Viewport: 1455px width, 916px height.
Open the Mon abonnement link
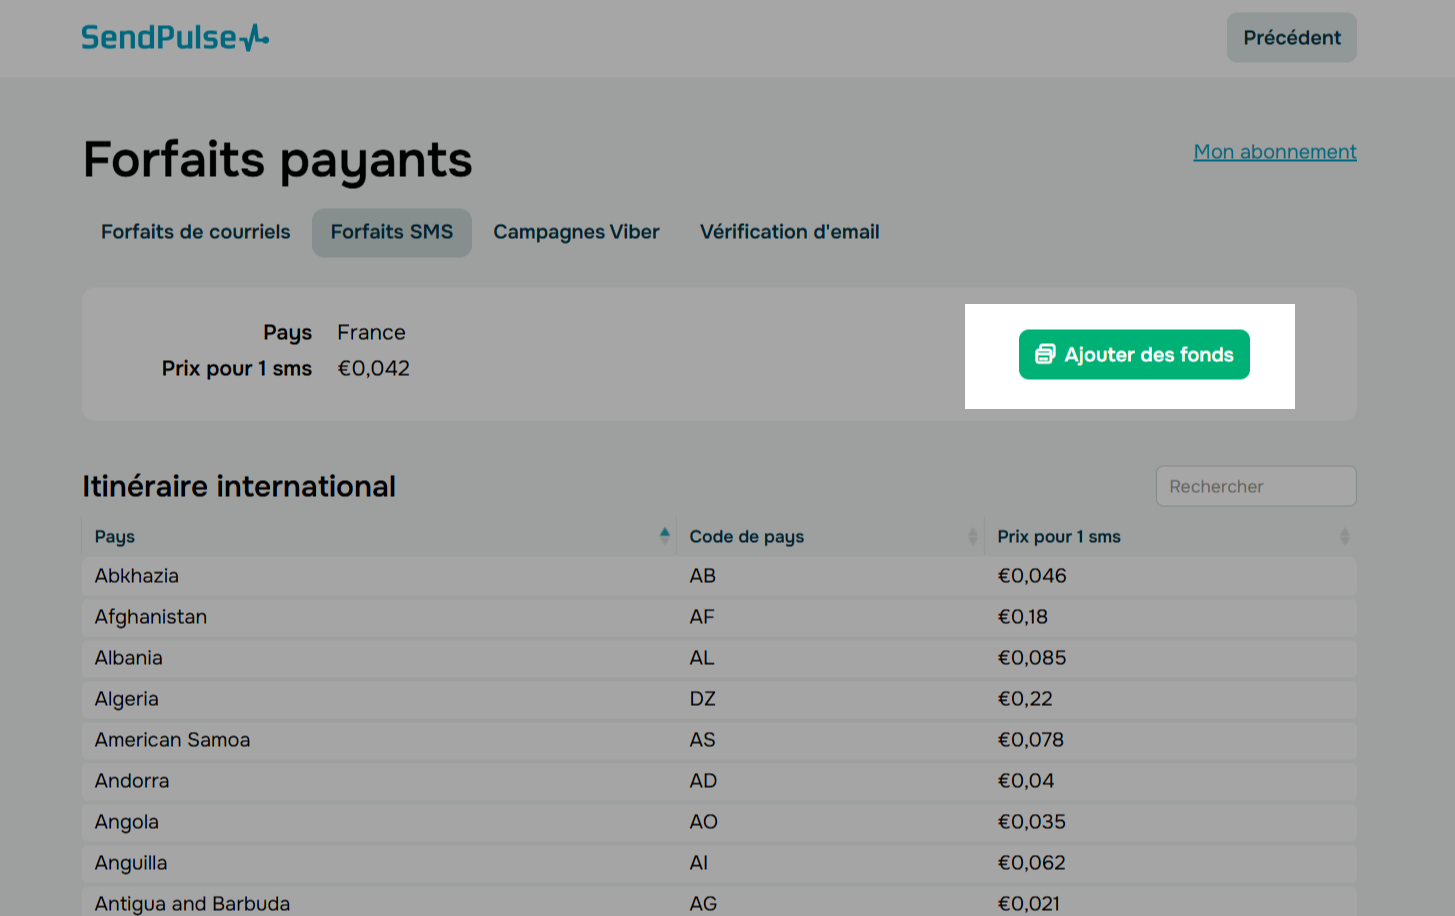[1274, 152]
